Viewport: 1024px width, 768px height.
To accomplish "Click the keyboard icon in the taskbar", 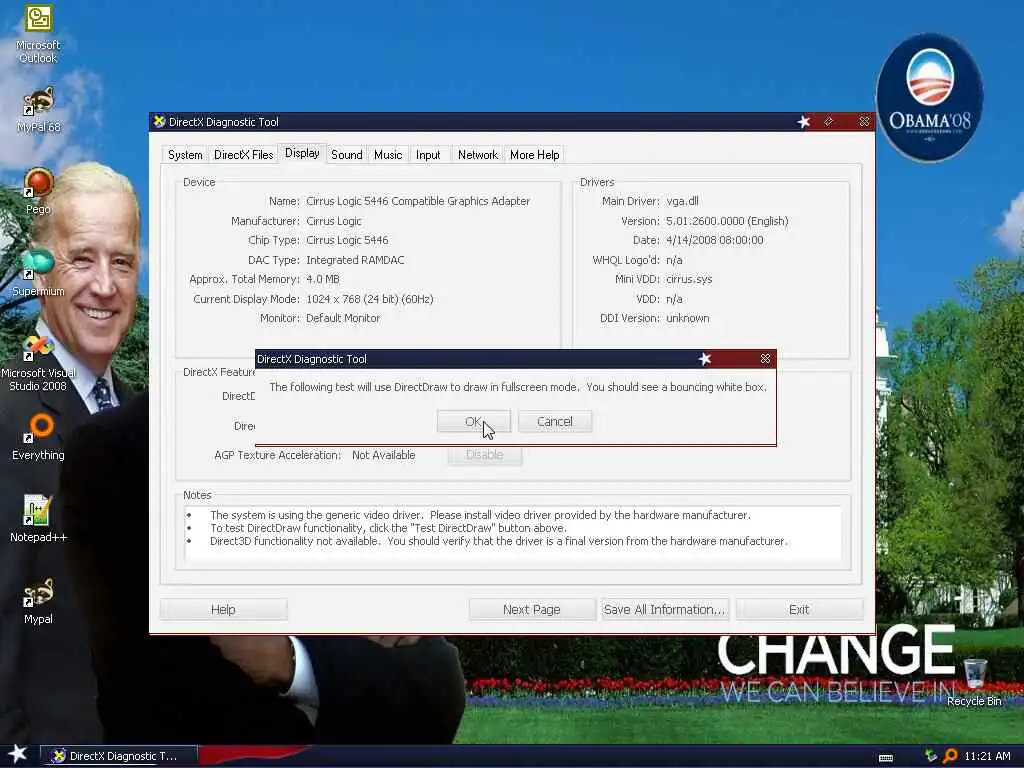I will (x=886, y=758).
